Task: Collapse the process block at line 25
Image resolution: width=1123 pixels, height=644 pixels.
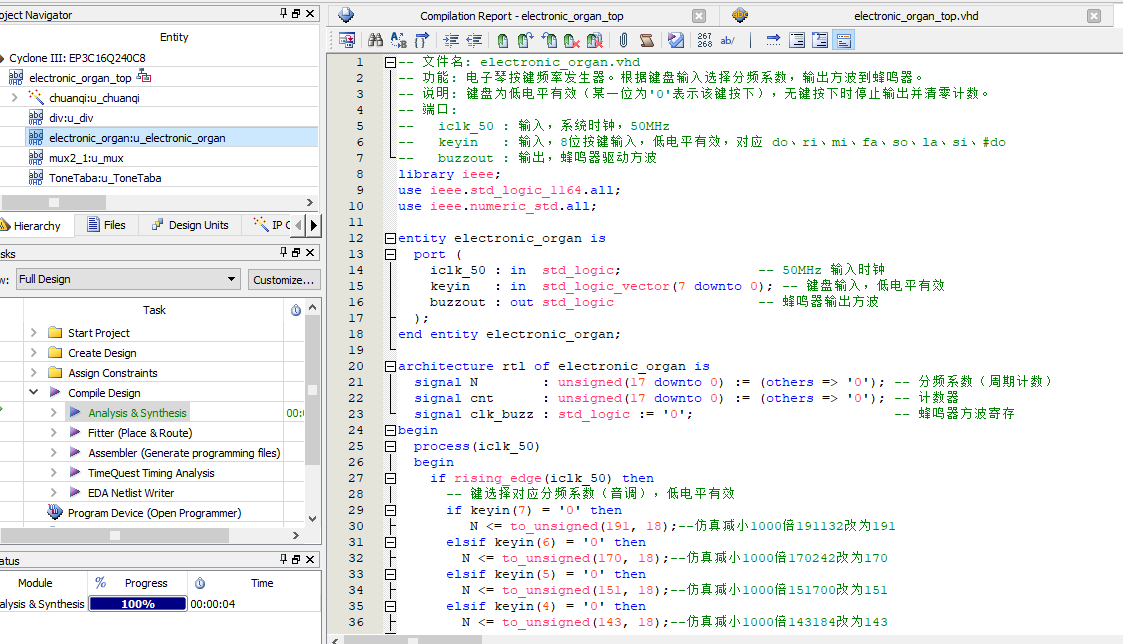Action: (x=390, y=446)
